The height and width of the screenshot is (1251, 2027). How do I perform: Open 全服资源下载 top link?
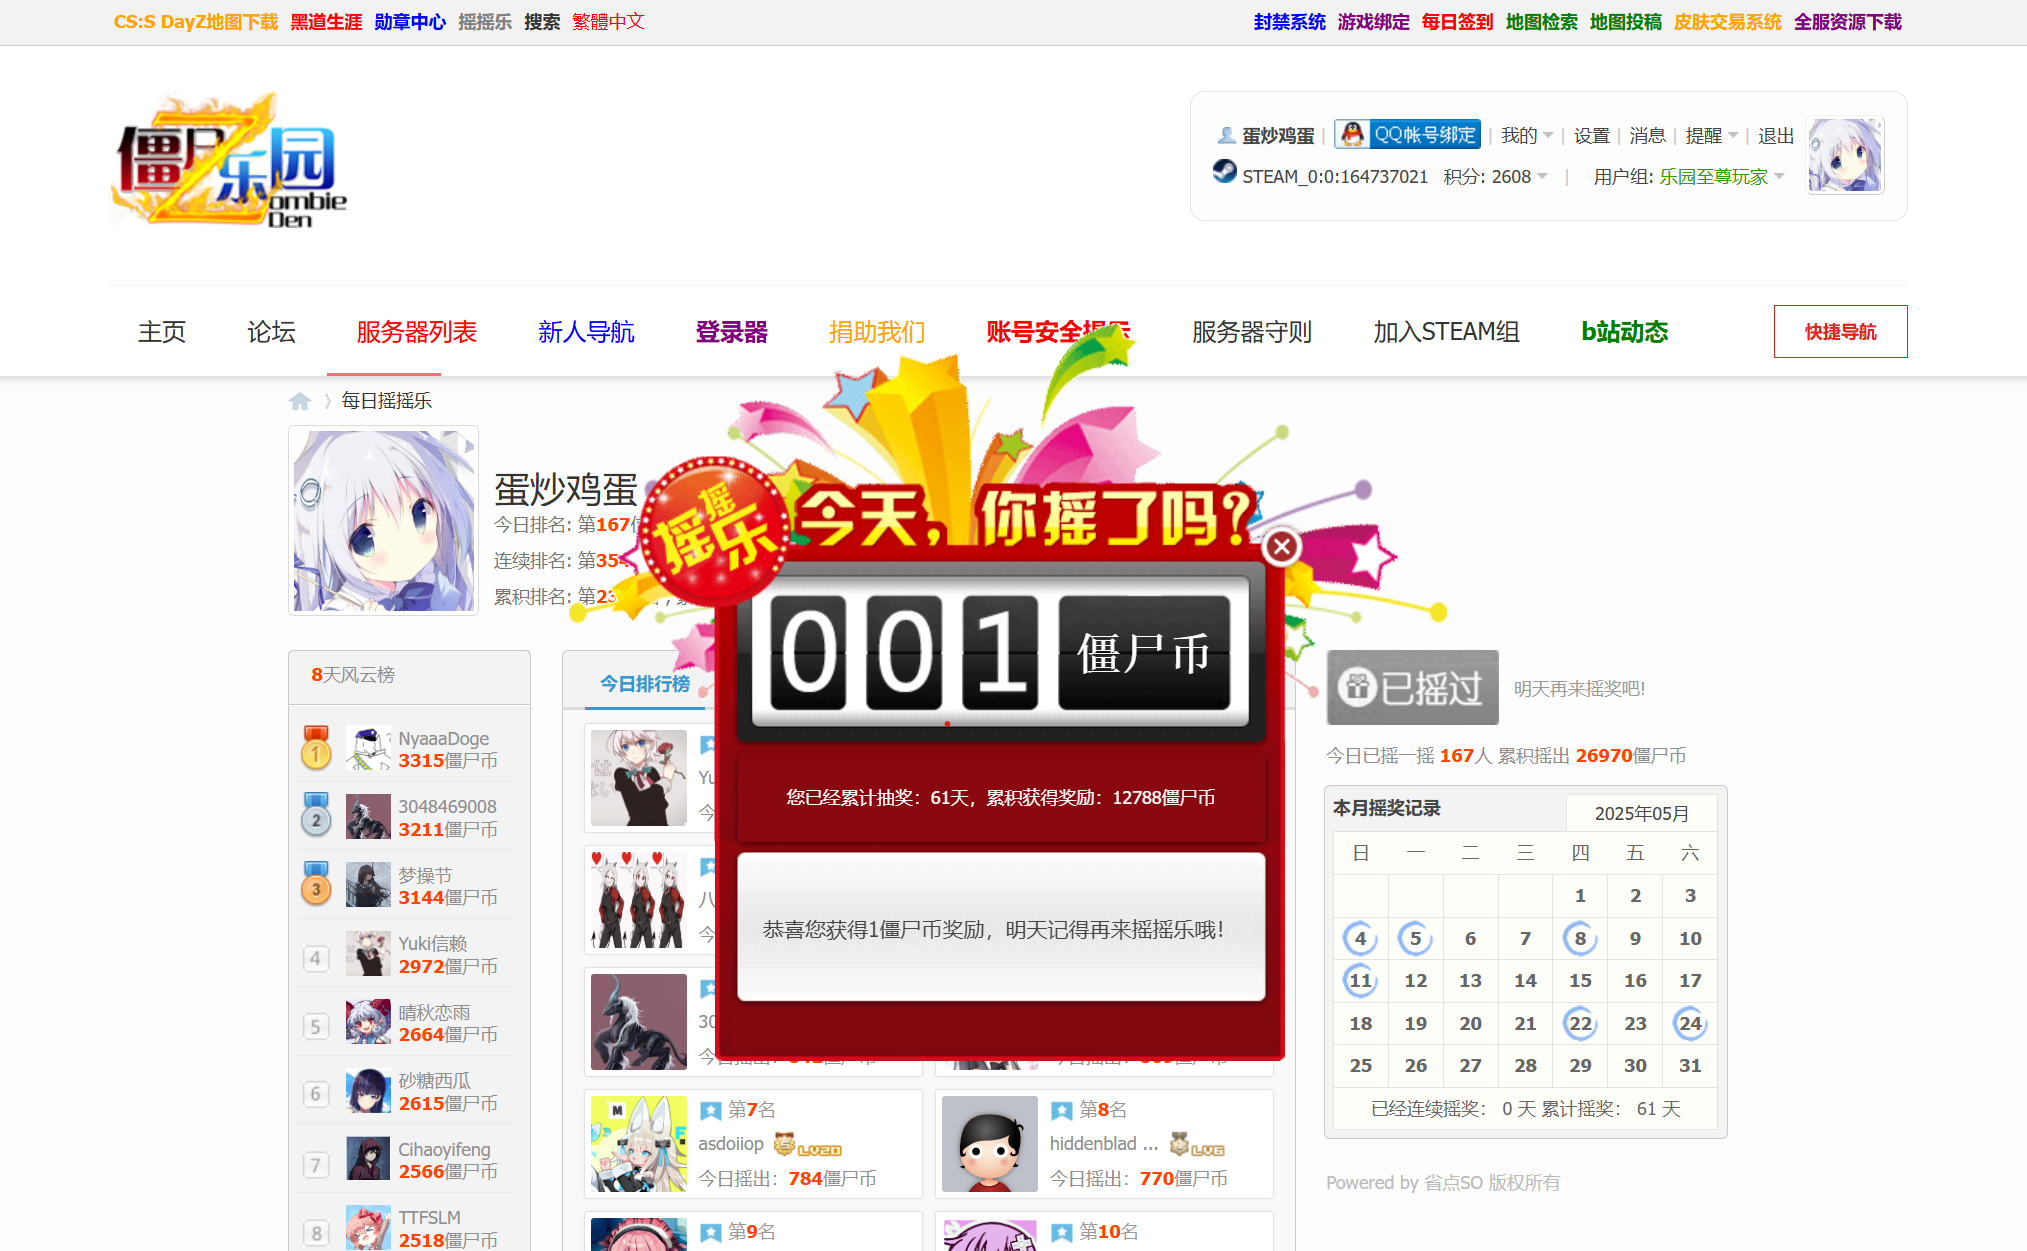click(1848, 22)
